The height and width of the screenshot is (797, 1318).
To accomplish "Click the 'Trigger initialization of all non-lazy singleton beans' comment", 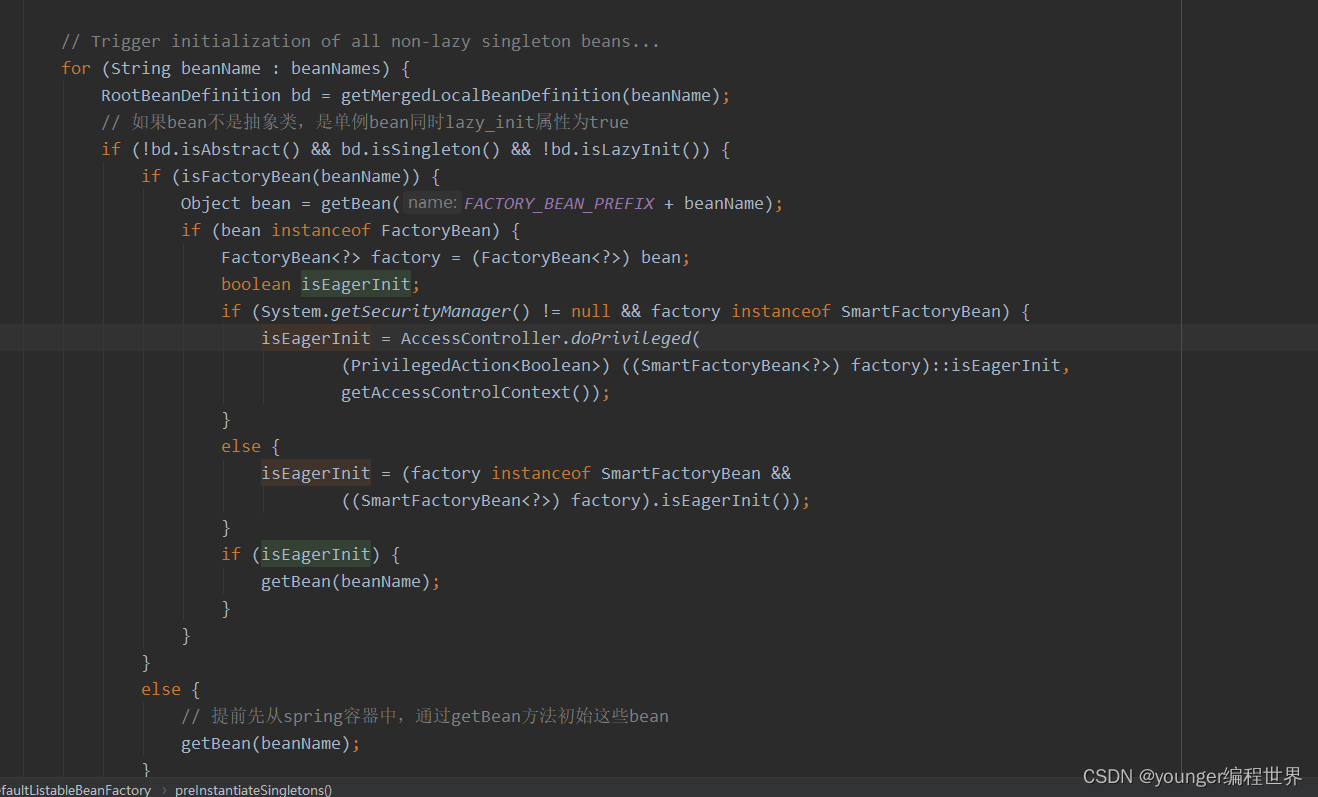I will pos(360,41).
